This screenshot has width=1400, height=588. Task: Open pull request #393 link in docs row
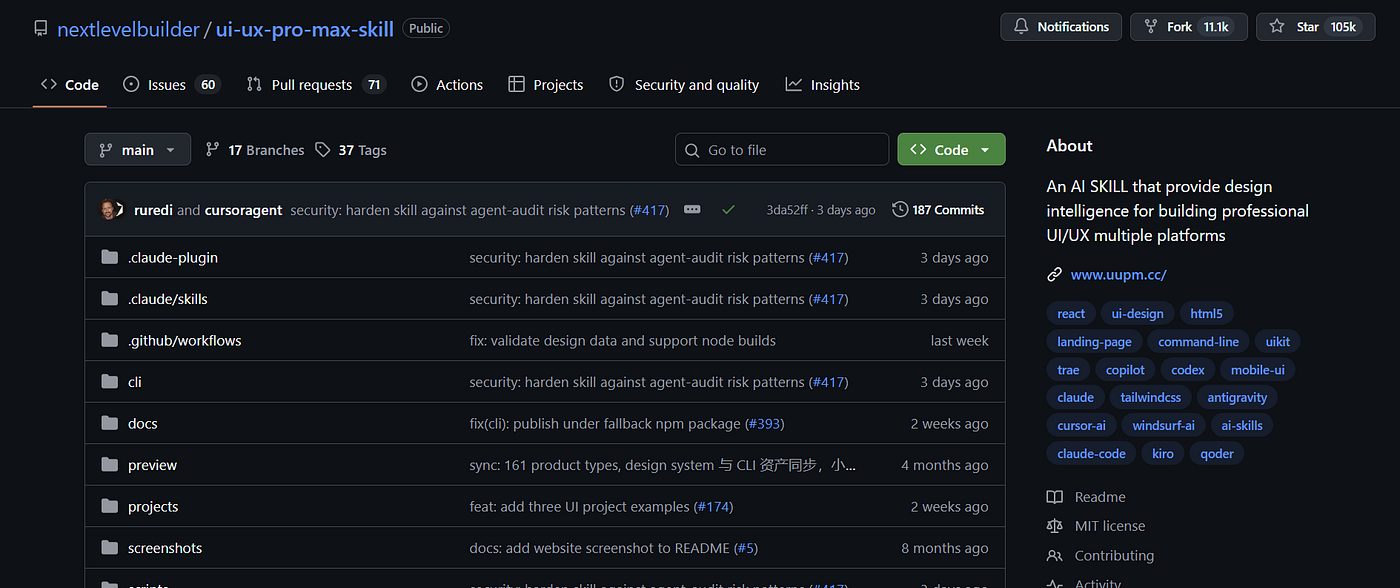(x=764, y=424)
